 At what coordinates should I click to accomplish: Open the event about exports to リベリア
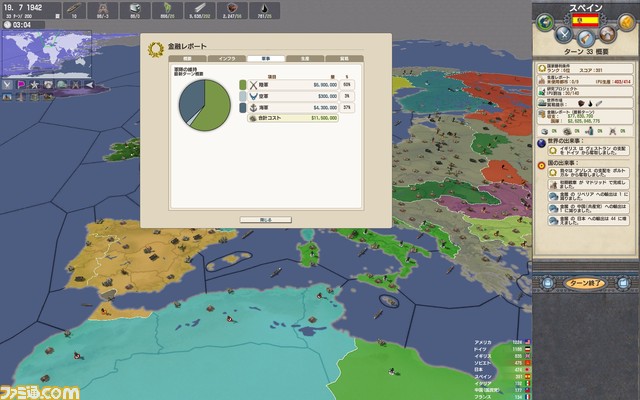click(x=588, y=196)
